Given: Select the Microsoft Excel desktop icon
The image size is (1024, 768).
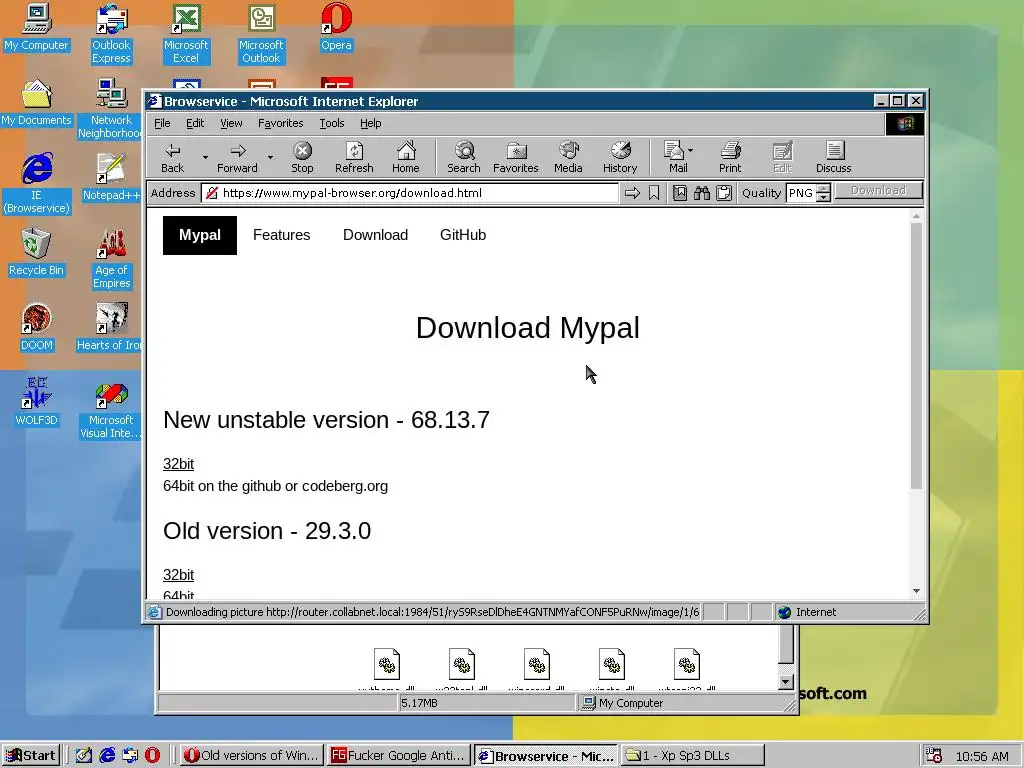Looking at the screenshot, I should click(186, 34).
